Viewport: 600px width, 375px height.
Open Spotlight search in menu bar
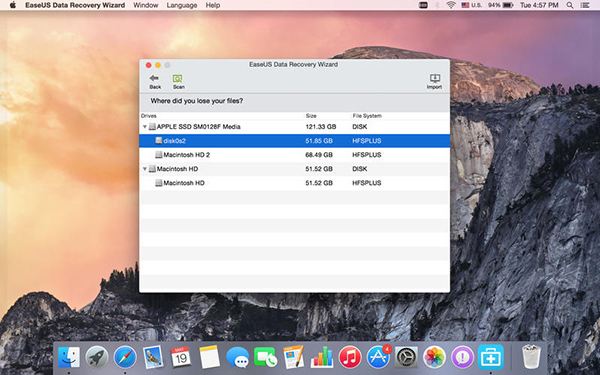570,5
